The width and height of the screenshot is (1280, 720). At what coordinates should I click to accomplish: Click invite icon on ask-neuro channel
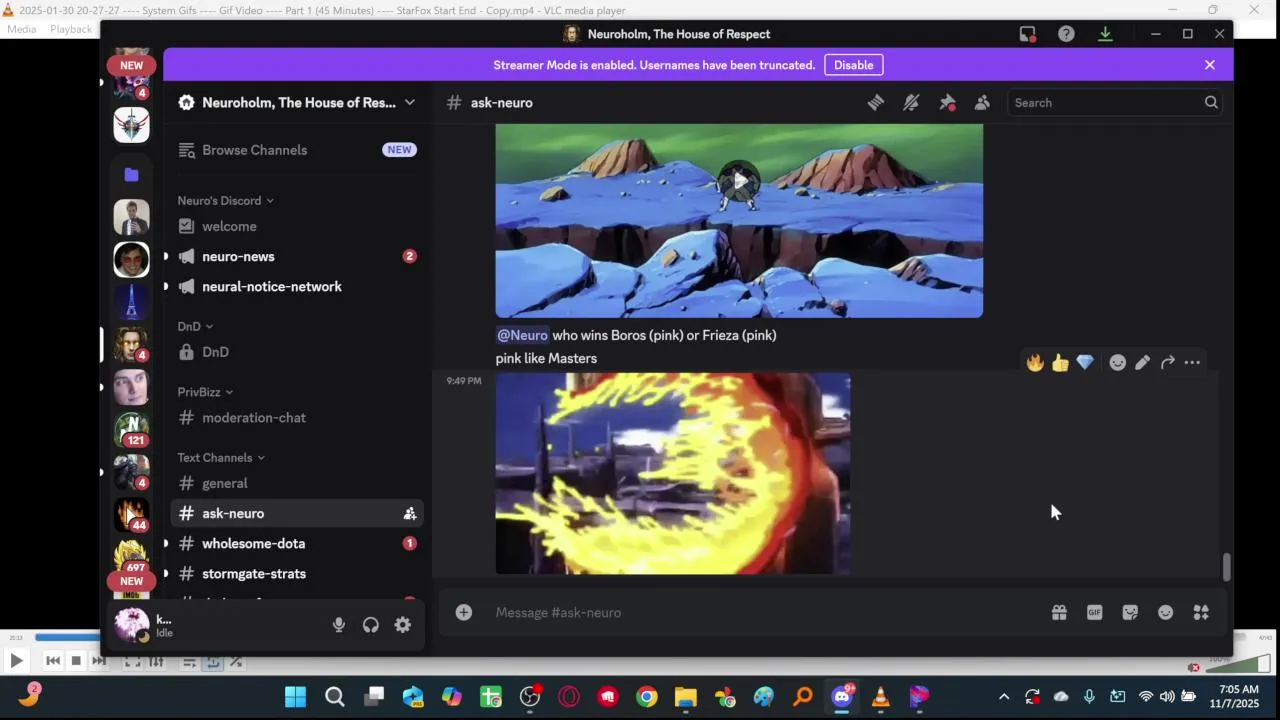point(409,513)
